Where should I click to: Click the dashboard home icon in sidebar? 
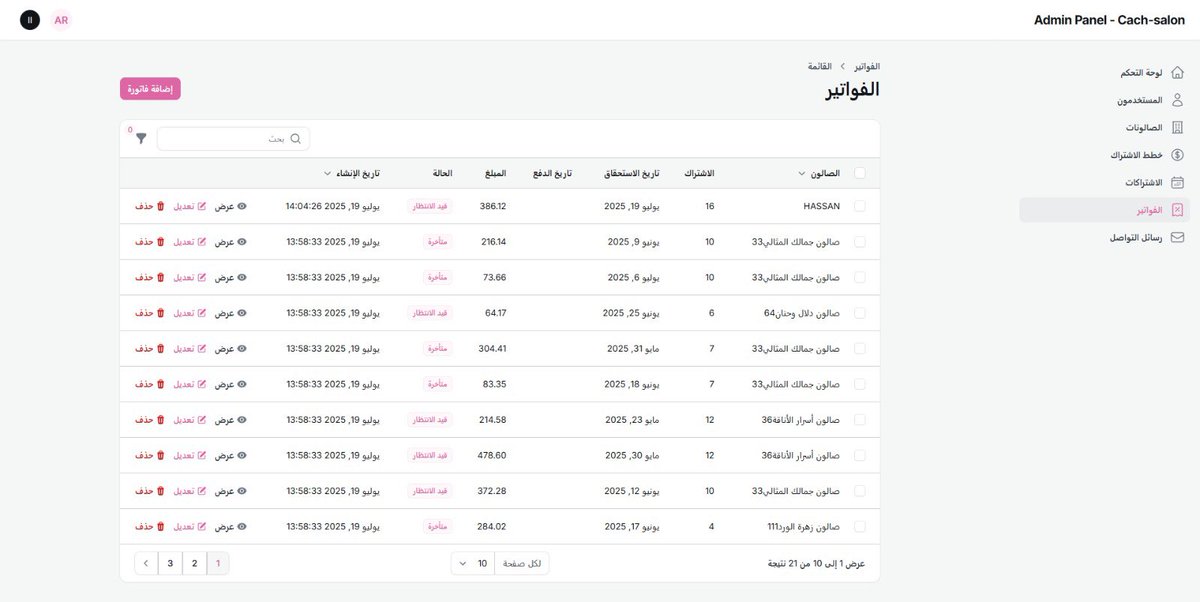[x=1177, y=73]
